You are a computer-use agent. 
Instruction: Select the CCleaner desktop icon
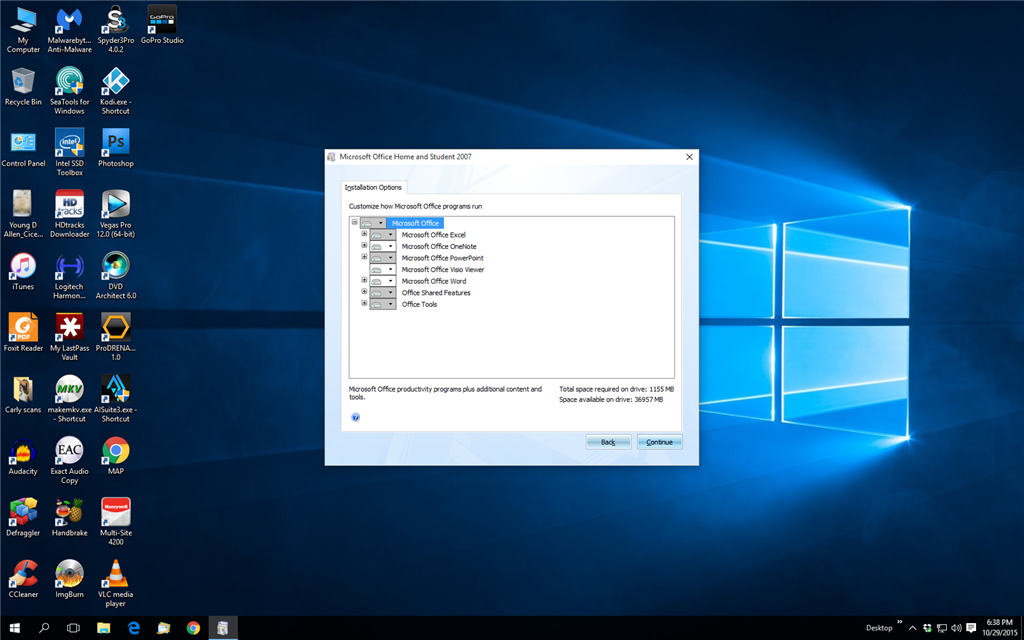pos(24,573)
